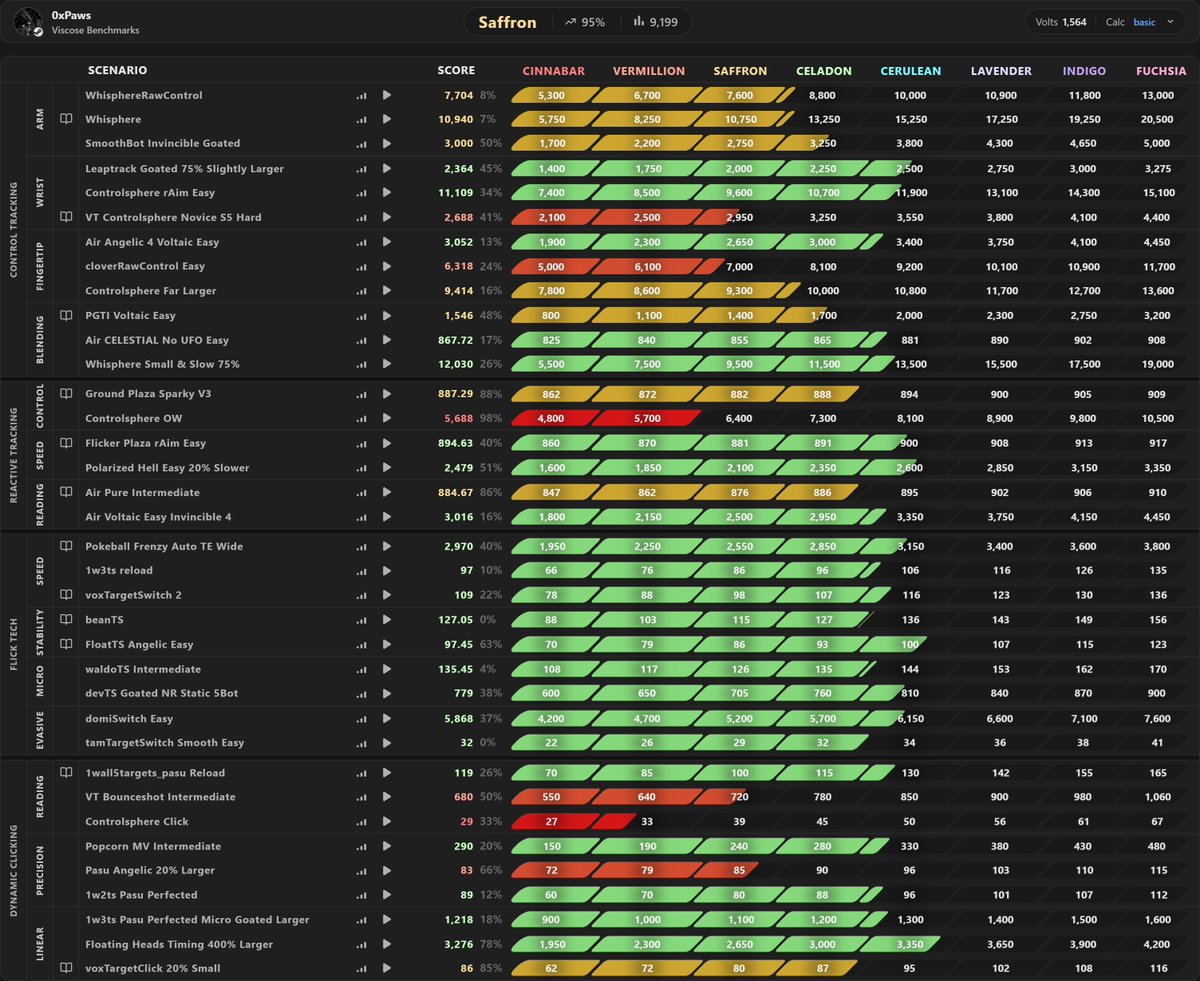Viewport: 1200px width, 981px height.
Task: Open the Saffron rank selector
Action: click(x=507, y=22)
